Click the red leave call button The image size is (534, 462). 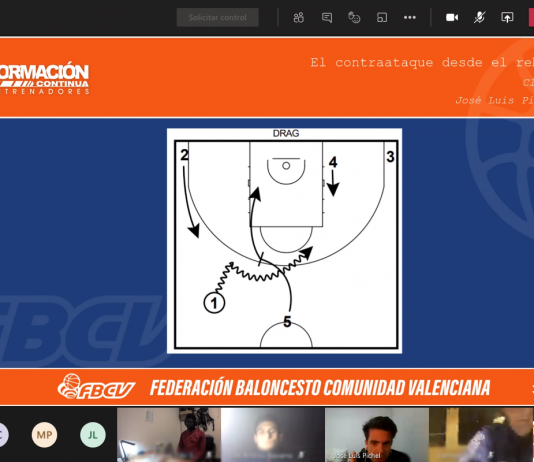tap(531, 17)
